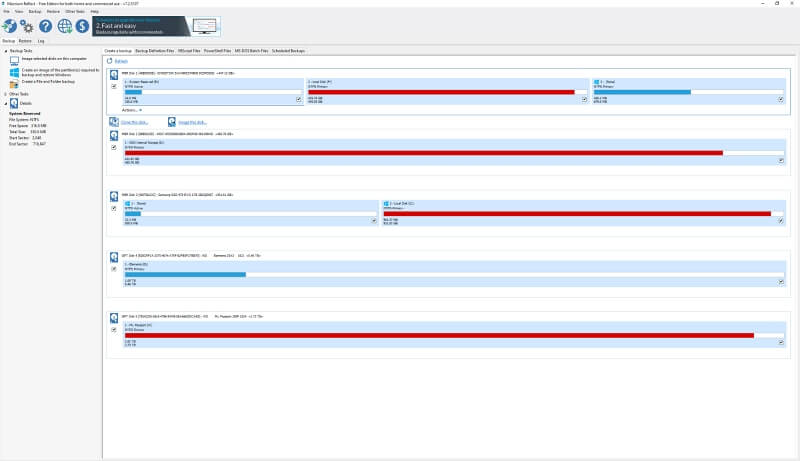Viewport: 800px width, 461px height.
Task: Click the Clone this disk link
Action: (x=135, y=122)
